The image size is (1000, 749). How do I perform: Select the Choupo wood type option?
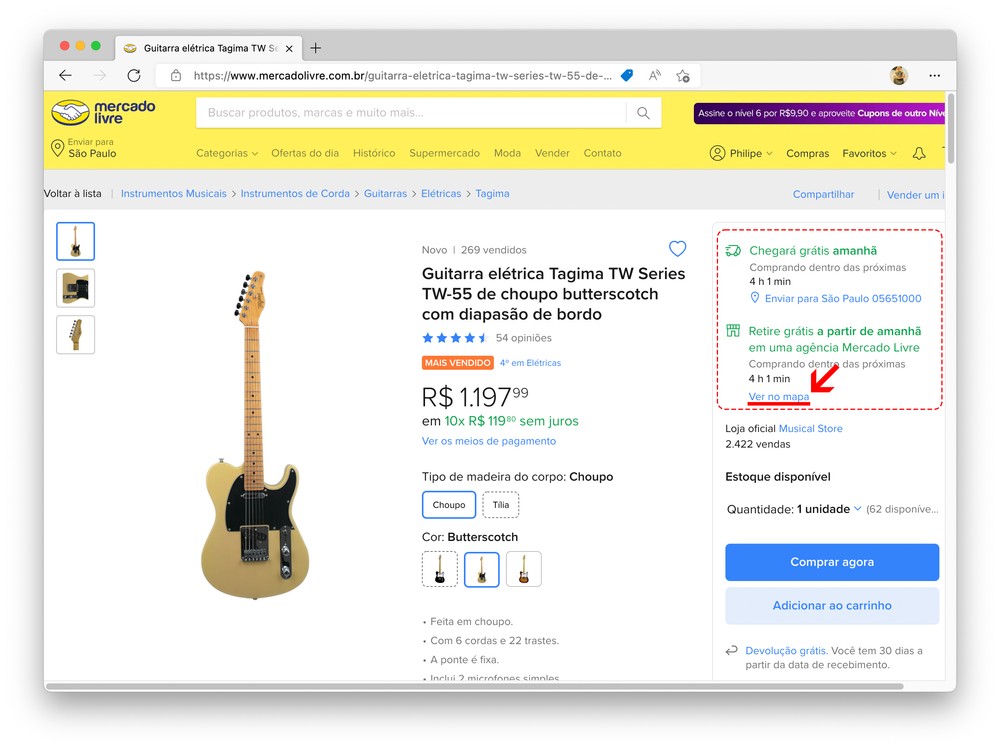pos(449,505)
